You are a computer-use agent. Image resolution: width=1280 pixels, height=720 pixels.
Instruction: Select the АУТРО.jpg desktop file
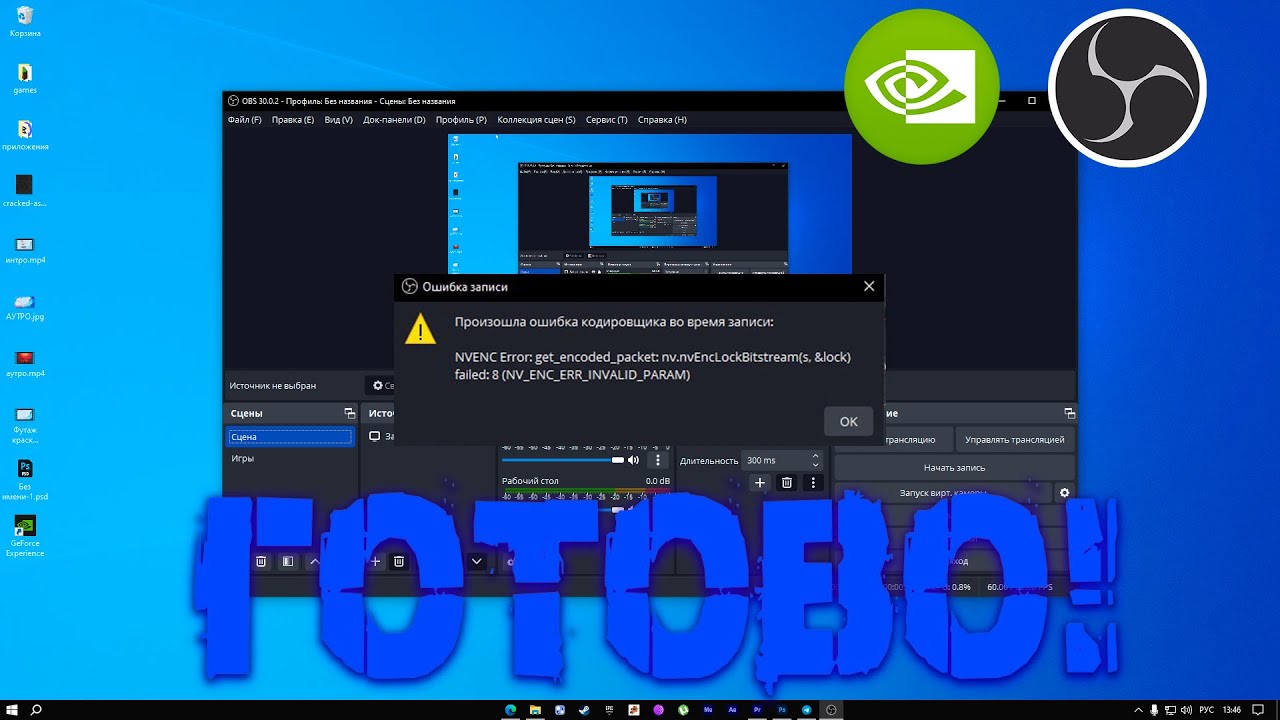(25, 307)
